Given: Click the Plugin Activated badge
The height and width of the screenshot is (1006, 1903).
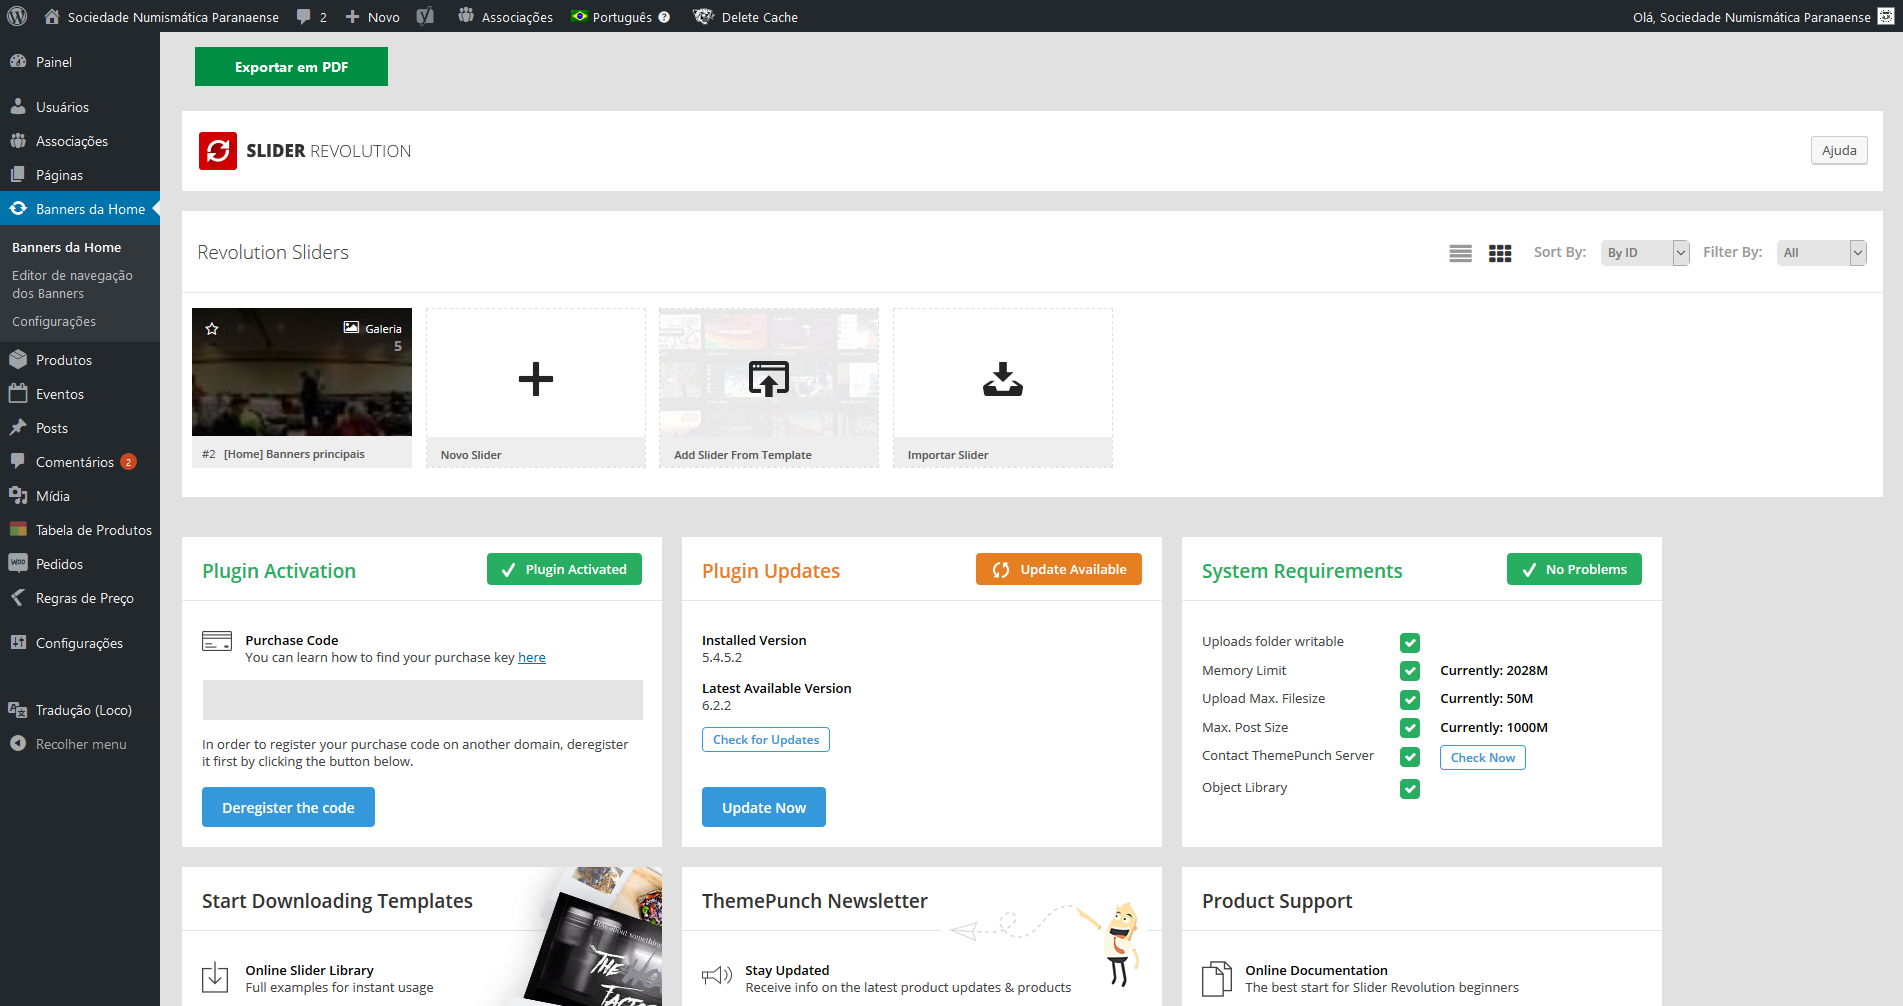Looking at the screenshot, I should (x=564, y=569).
